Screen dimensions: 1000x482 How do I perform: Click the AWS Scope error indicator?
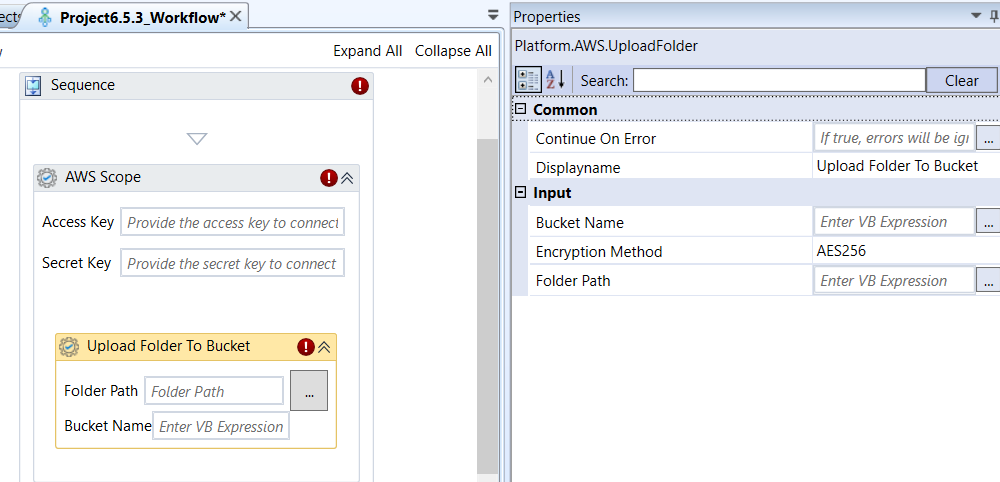pyautogui.click(x=328, y=178)
